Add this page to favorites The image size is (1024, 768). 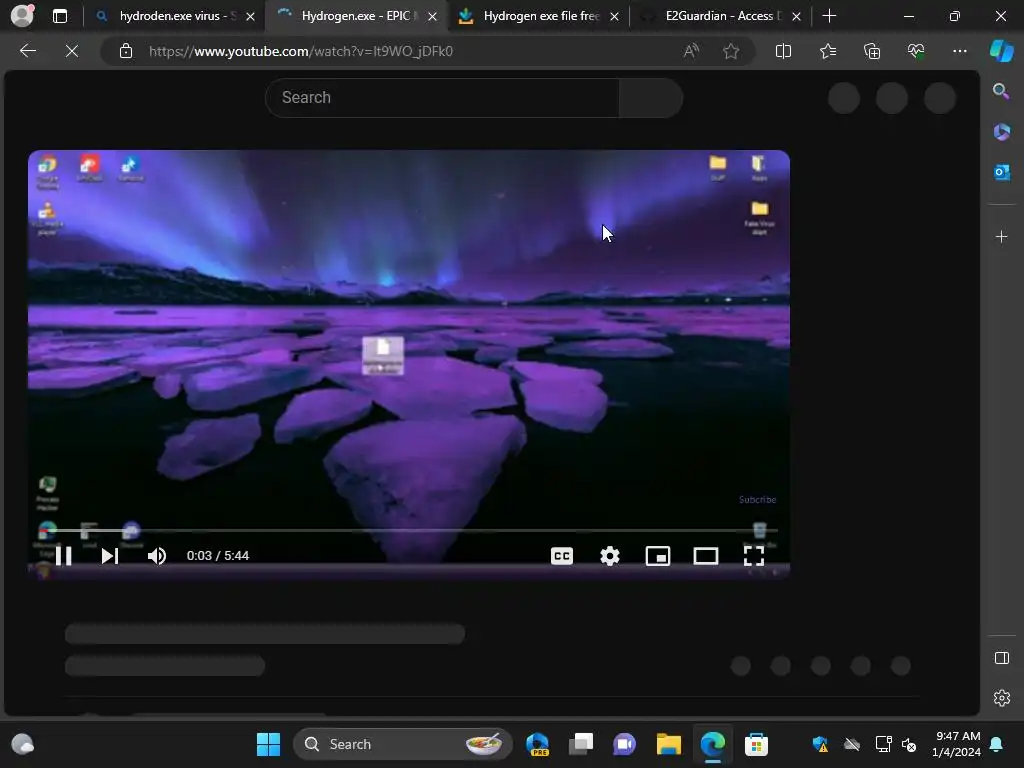[731, 51]
